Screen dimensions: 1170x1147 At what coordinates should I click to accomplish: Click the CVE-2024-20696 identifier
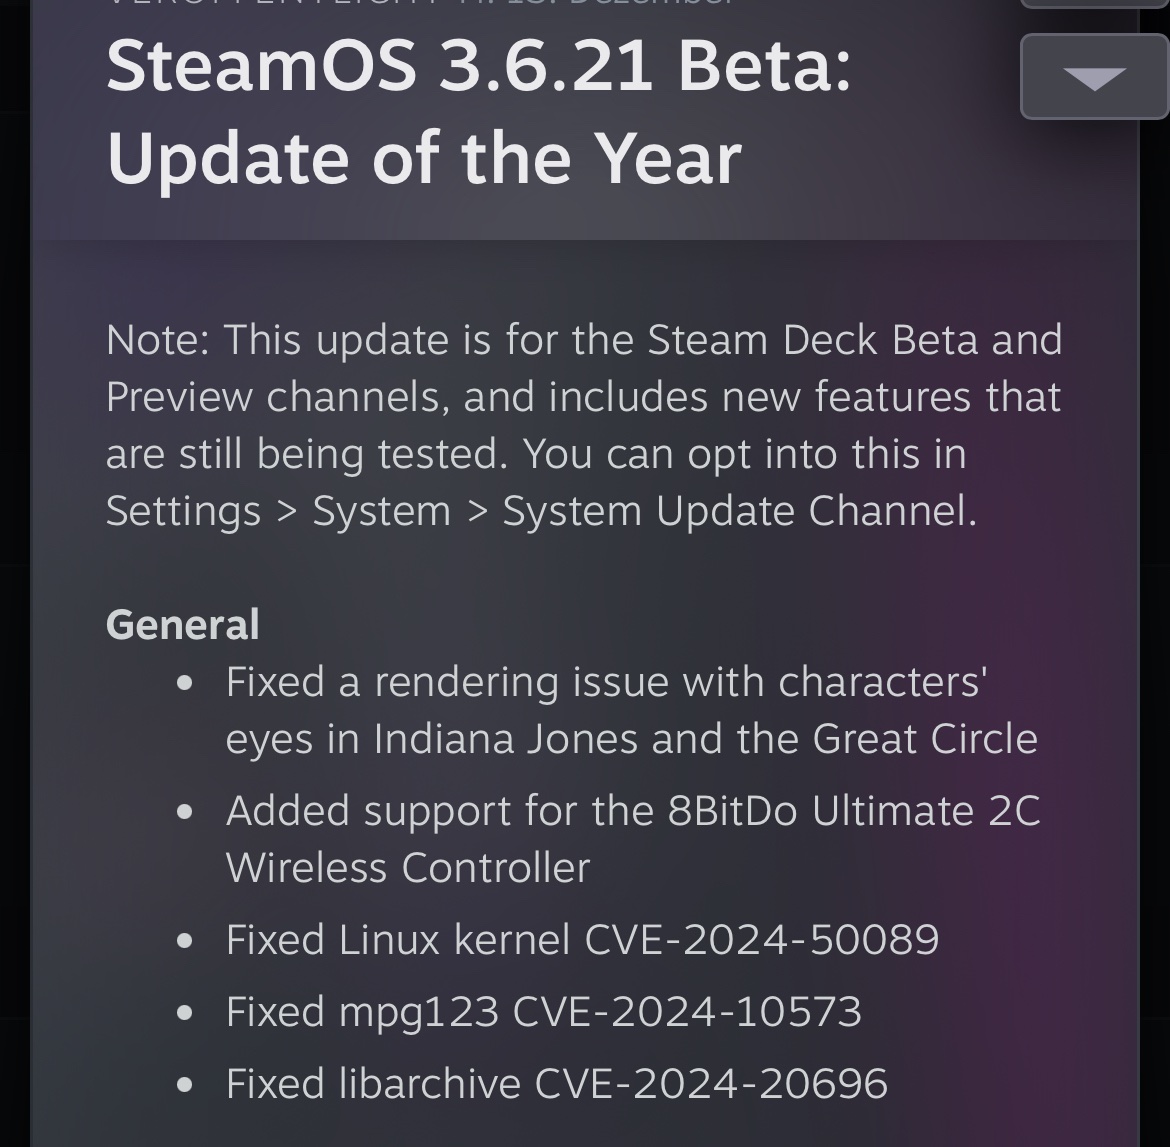click(711, 1084)
